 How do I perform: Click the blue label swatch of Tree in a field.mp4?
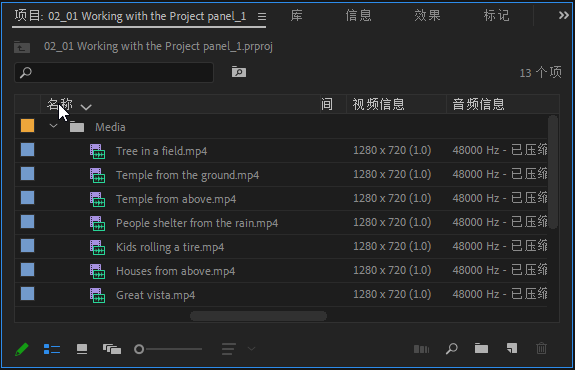point(28,150)
